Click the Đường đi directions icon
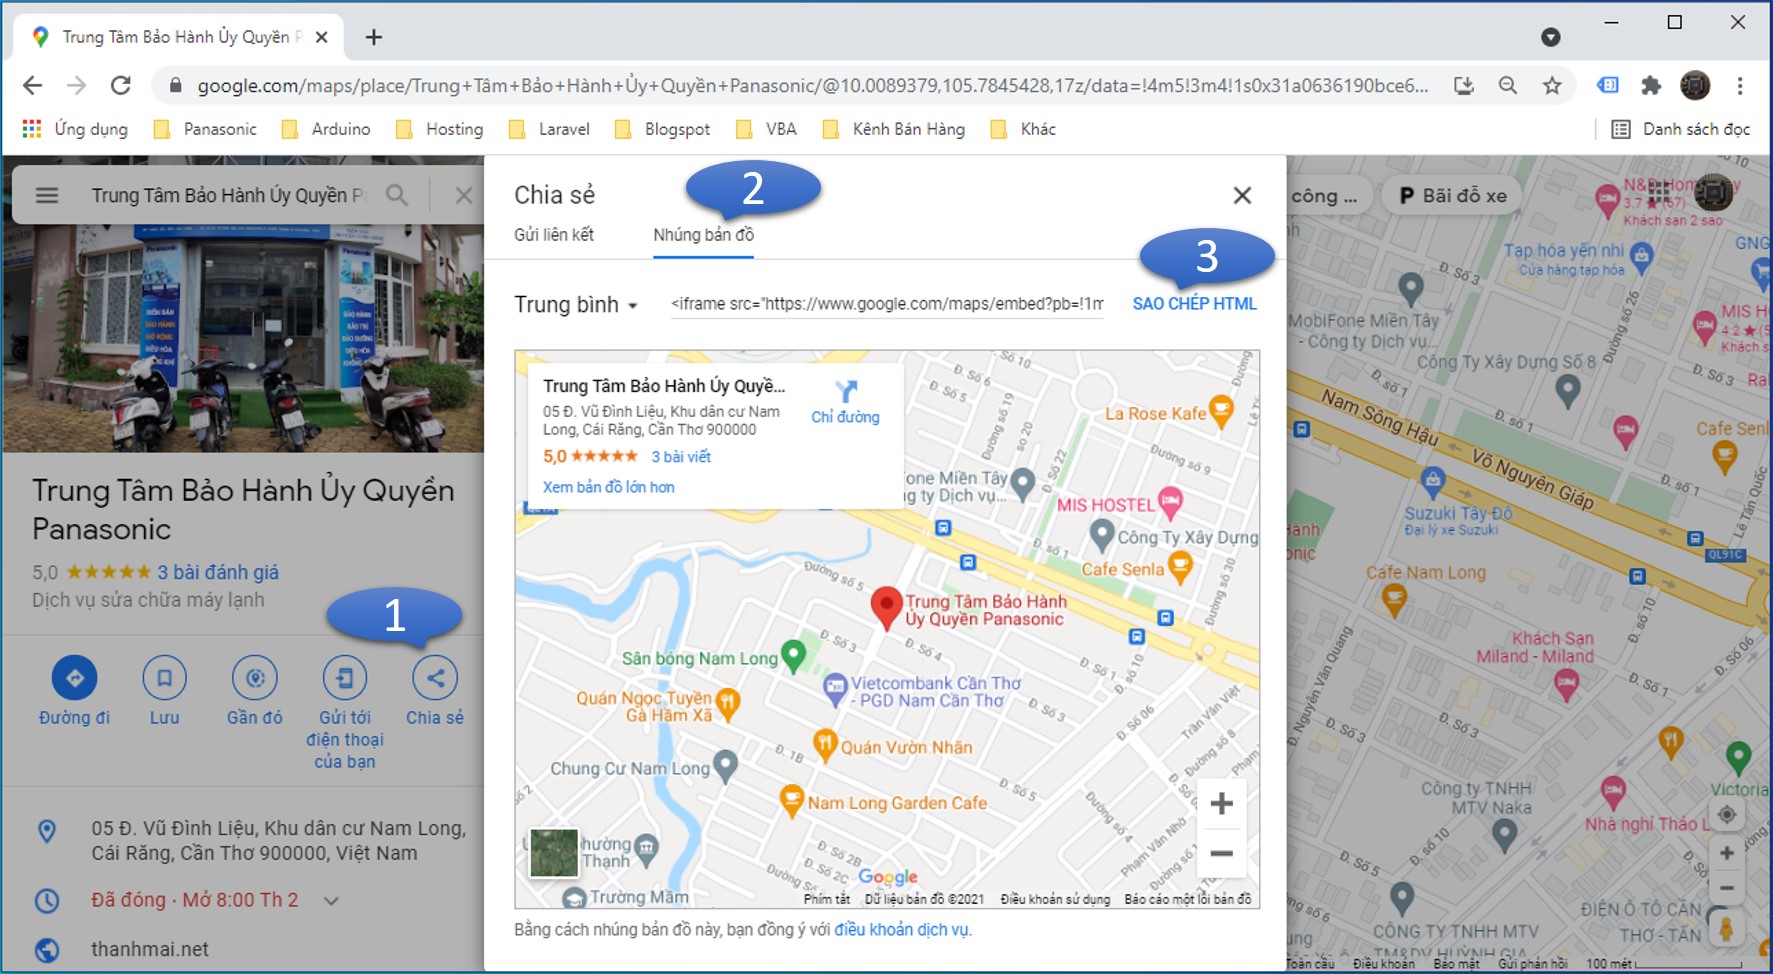Screen dimensions: 1773x974 [75, 678]
